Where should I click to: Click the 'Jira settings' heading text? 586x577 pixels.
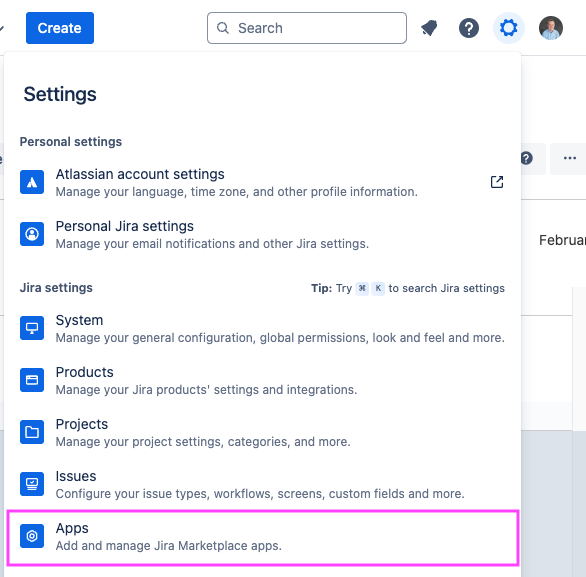[56, 288]
